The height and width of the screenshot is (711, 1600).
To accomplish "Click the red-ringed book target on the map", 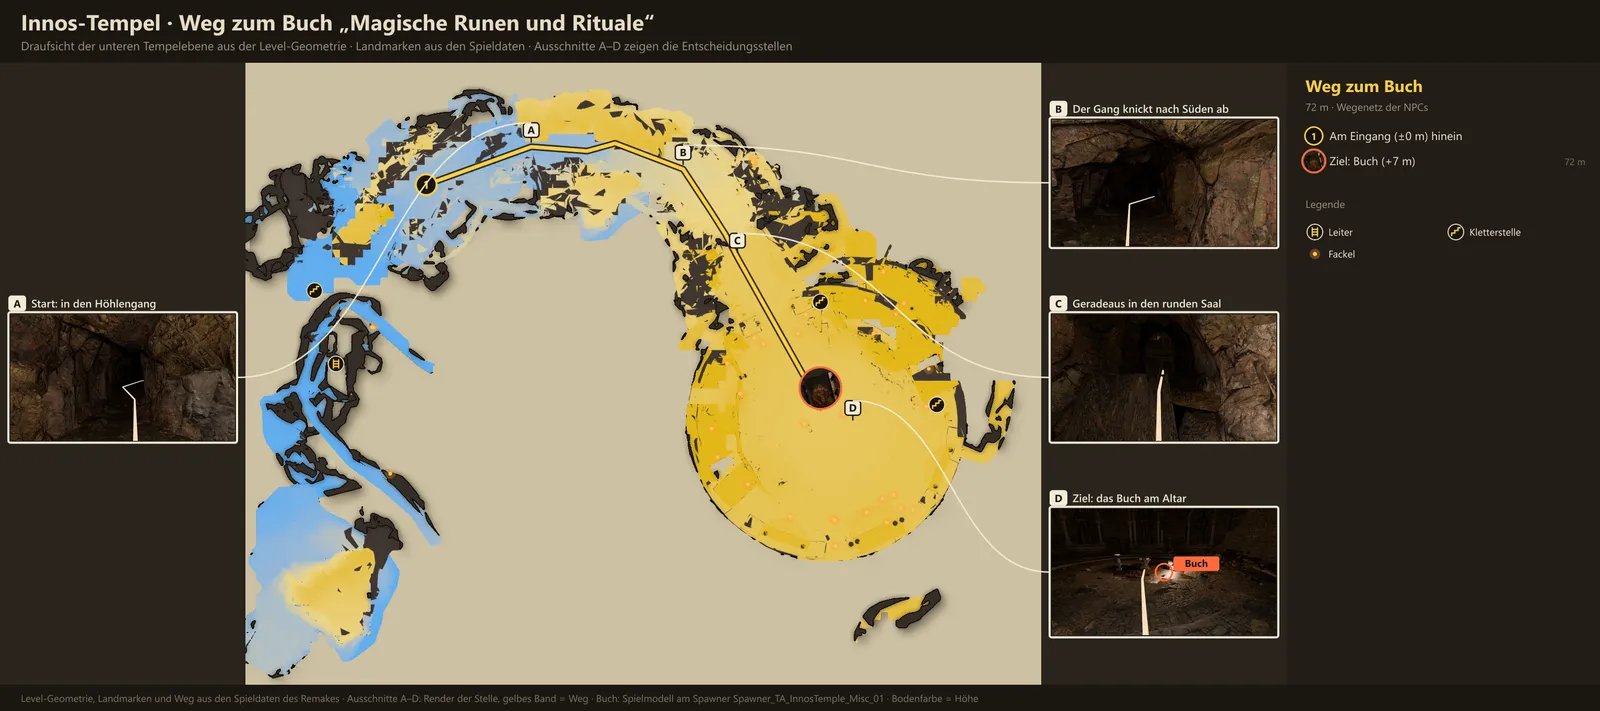I will click(x=820, y=388).
